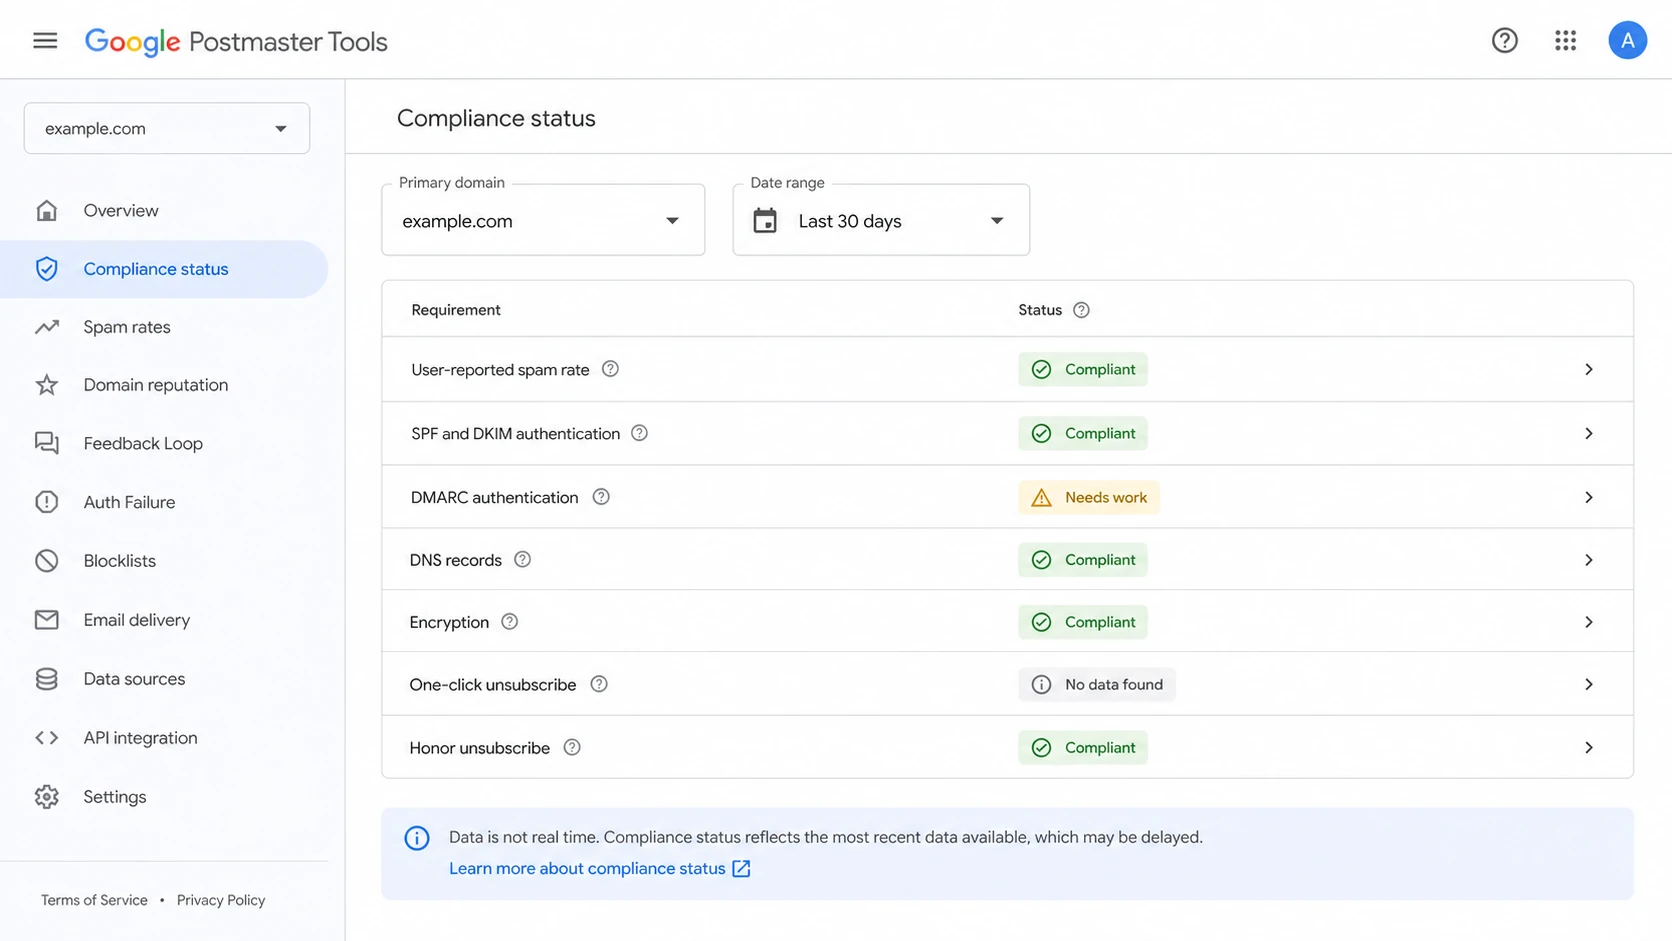The image size is (1672, 941).
Task: Open Domain reputation page
Action: [164, 385]
